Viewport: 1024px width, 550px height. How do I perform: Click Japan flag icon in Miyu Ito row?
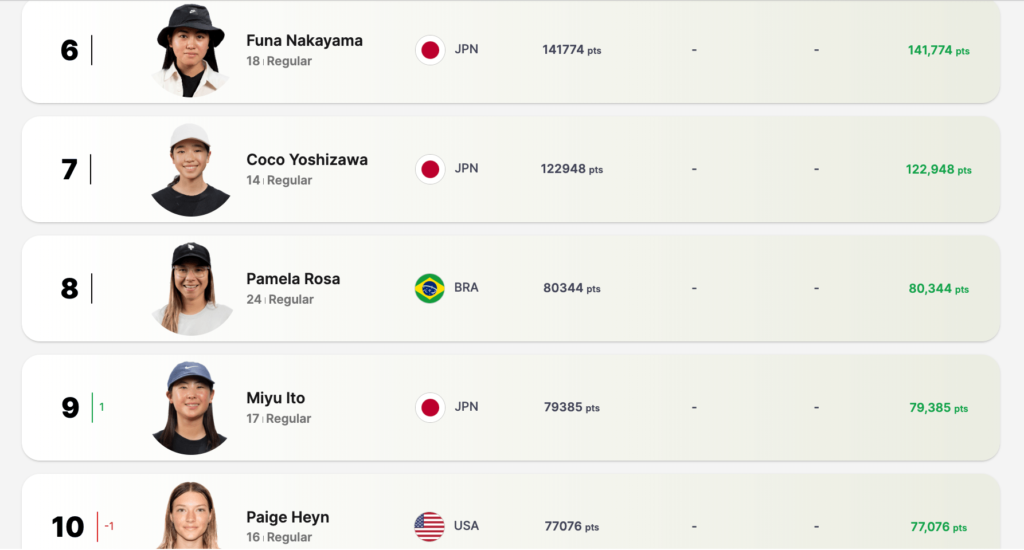[430, 407]
